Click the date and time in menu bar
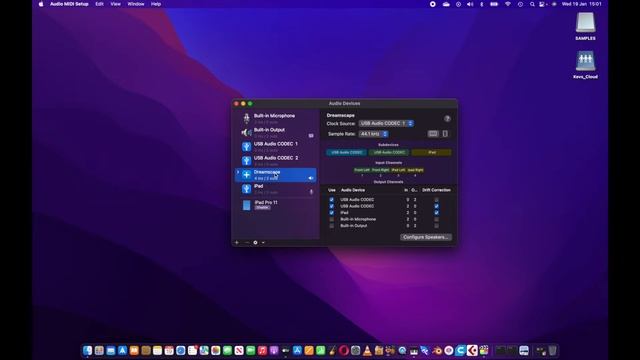The width and height of the screenshot is (640, 360). (x=582, y=4)
